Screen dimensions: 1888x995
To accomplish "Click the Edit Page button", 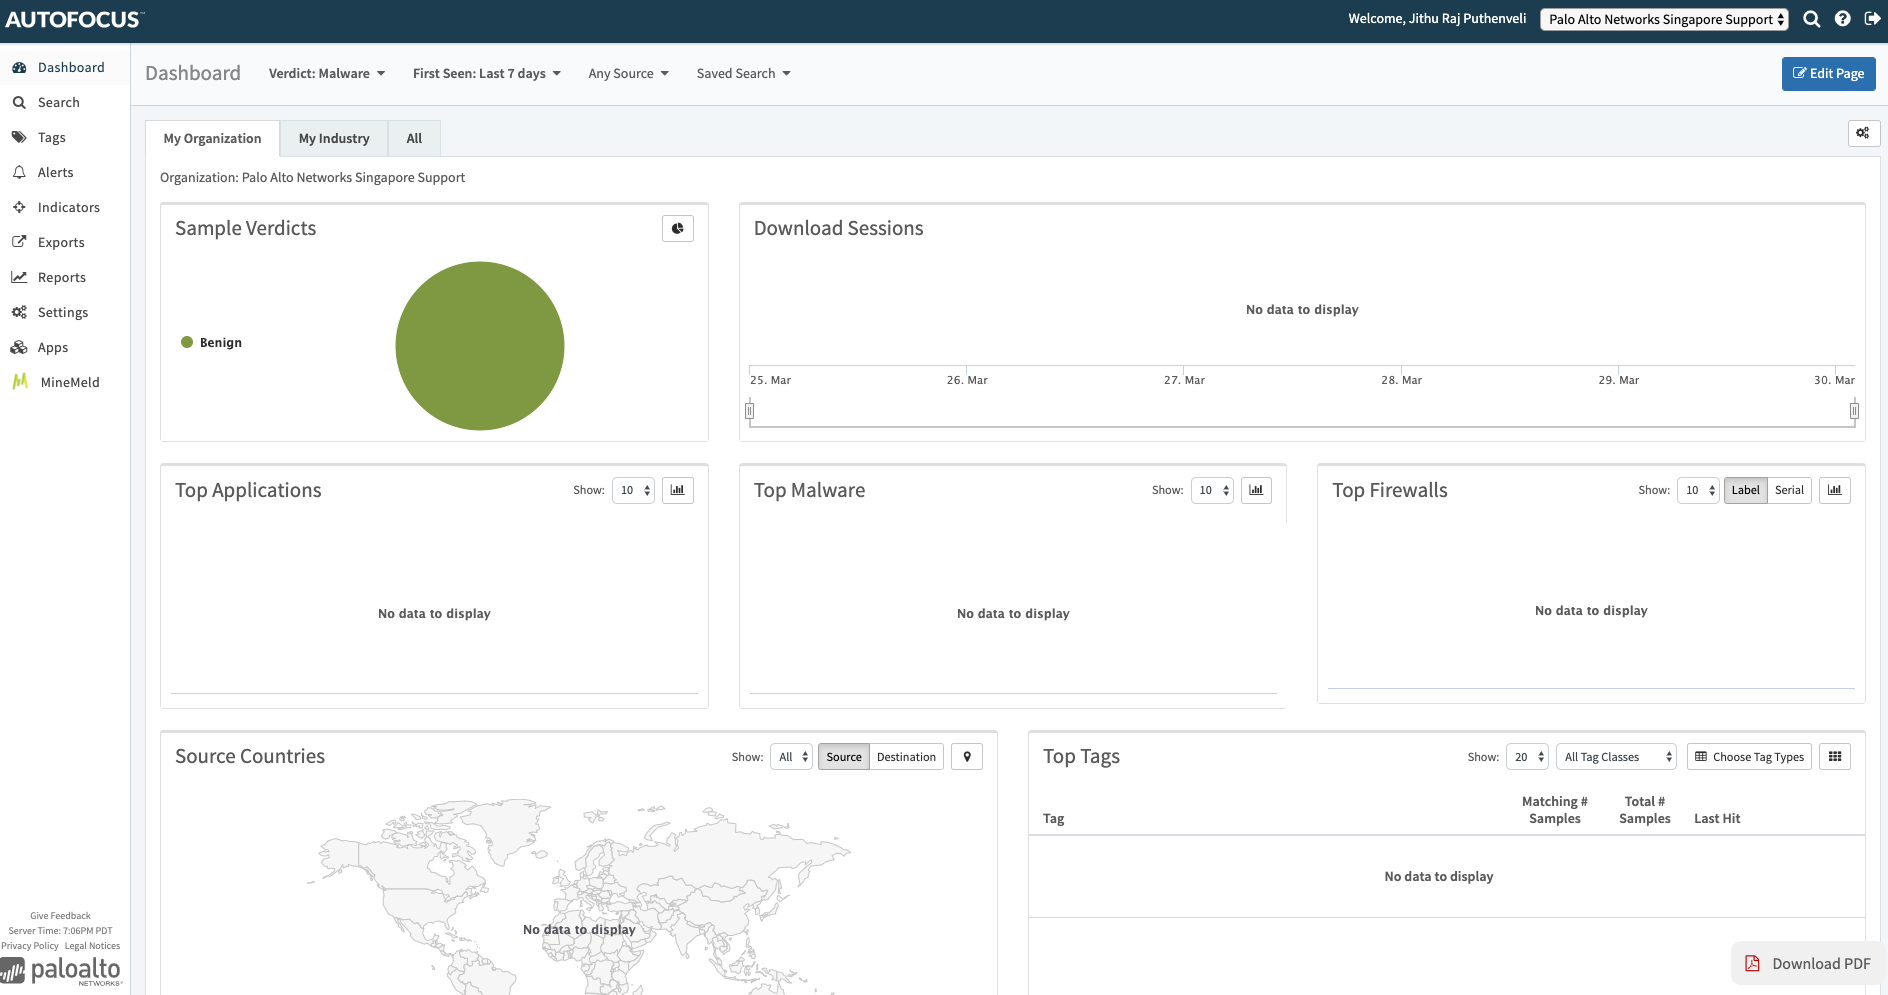I will coord(1828,74).
